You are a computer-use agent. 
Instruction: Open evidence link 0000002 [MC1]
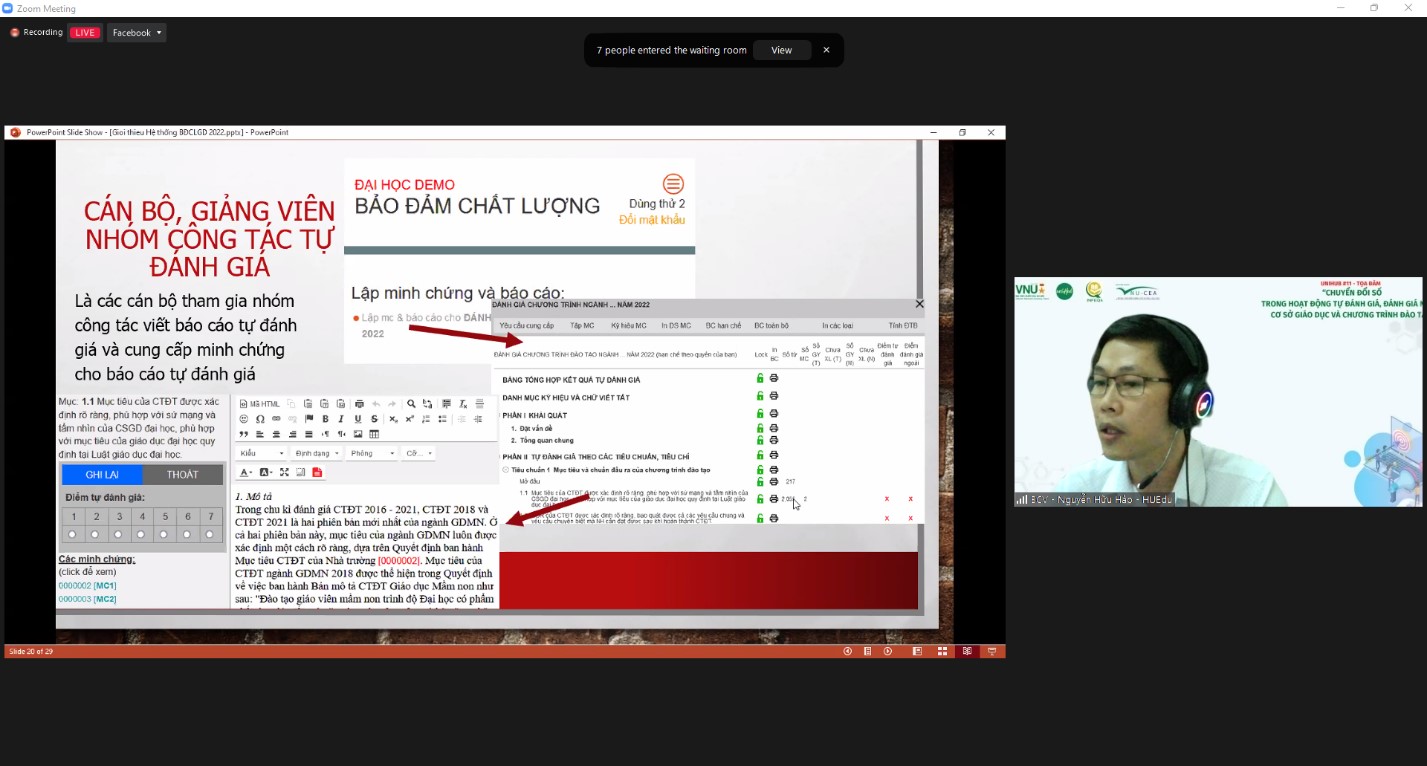[87, 585]
